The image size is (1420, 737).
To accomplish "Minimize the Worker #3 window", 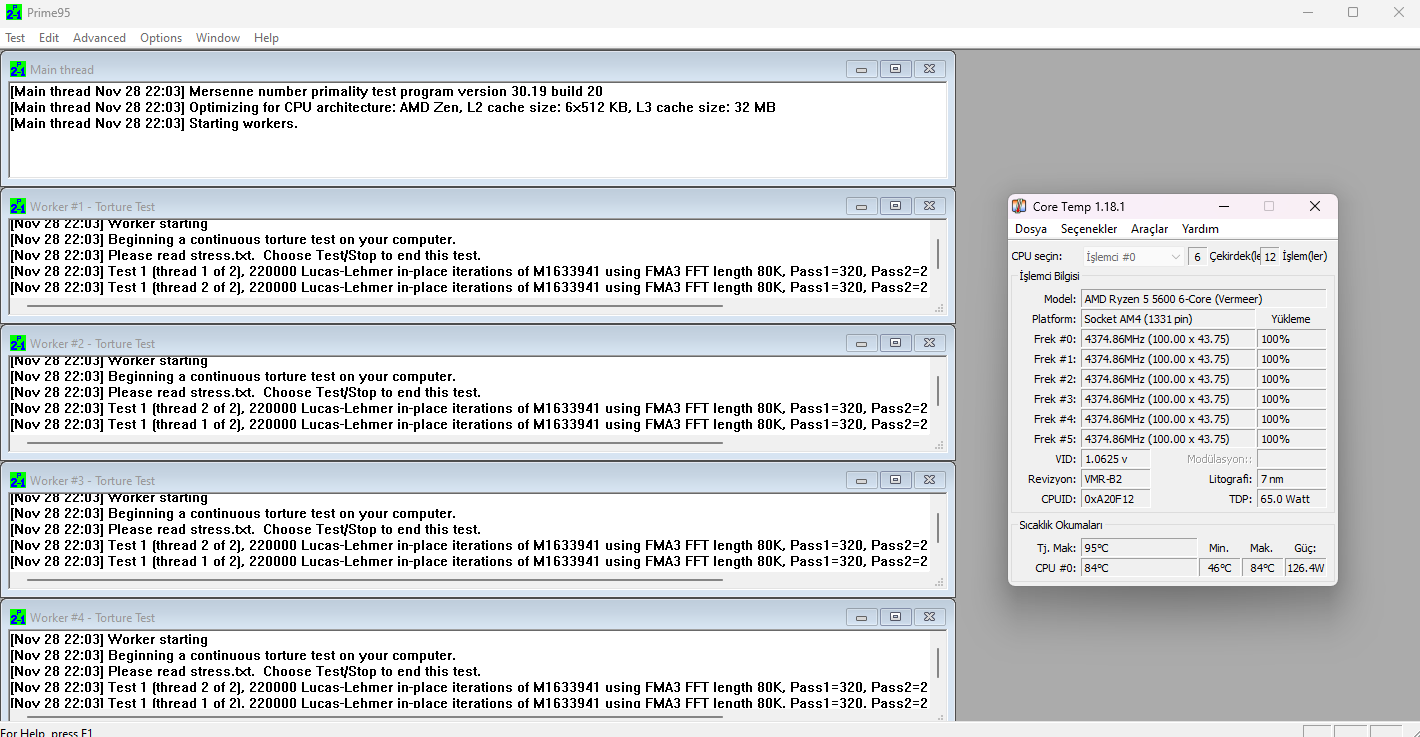I will (x=862, y=480).
